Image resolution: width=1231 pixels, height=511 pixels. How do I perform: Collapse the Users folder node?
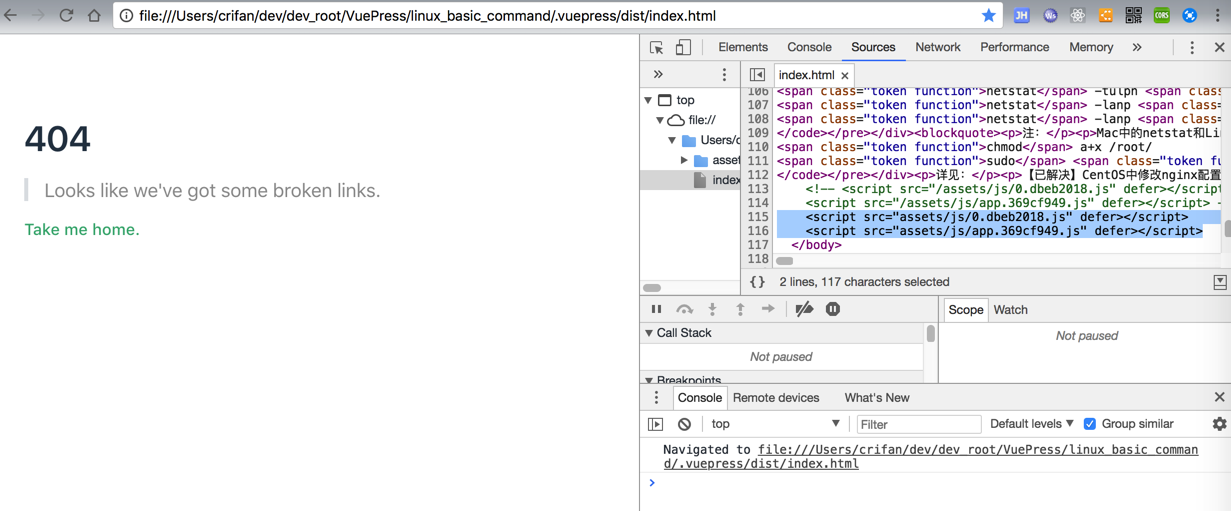pyautogui.click(x=673, y=140)
